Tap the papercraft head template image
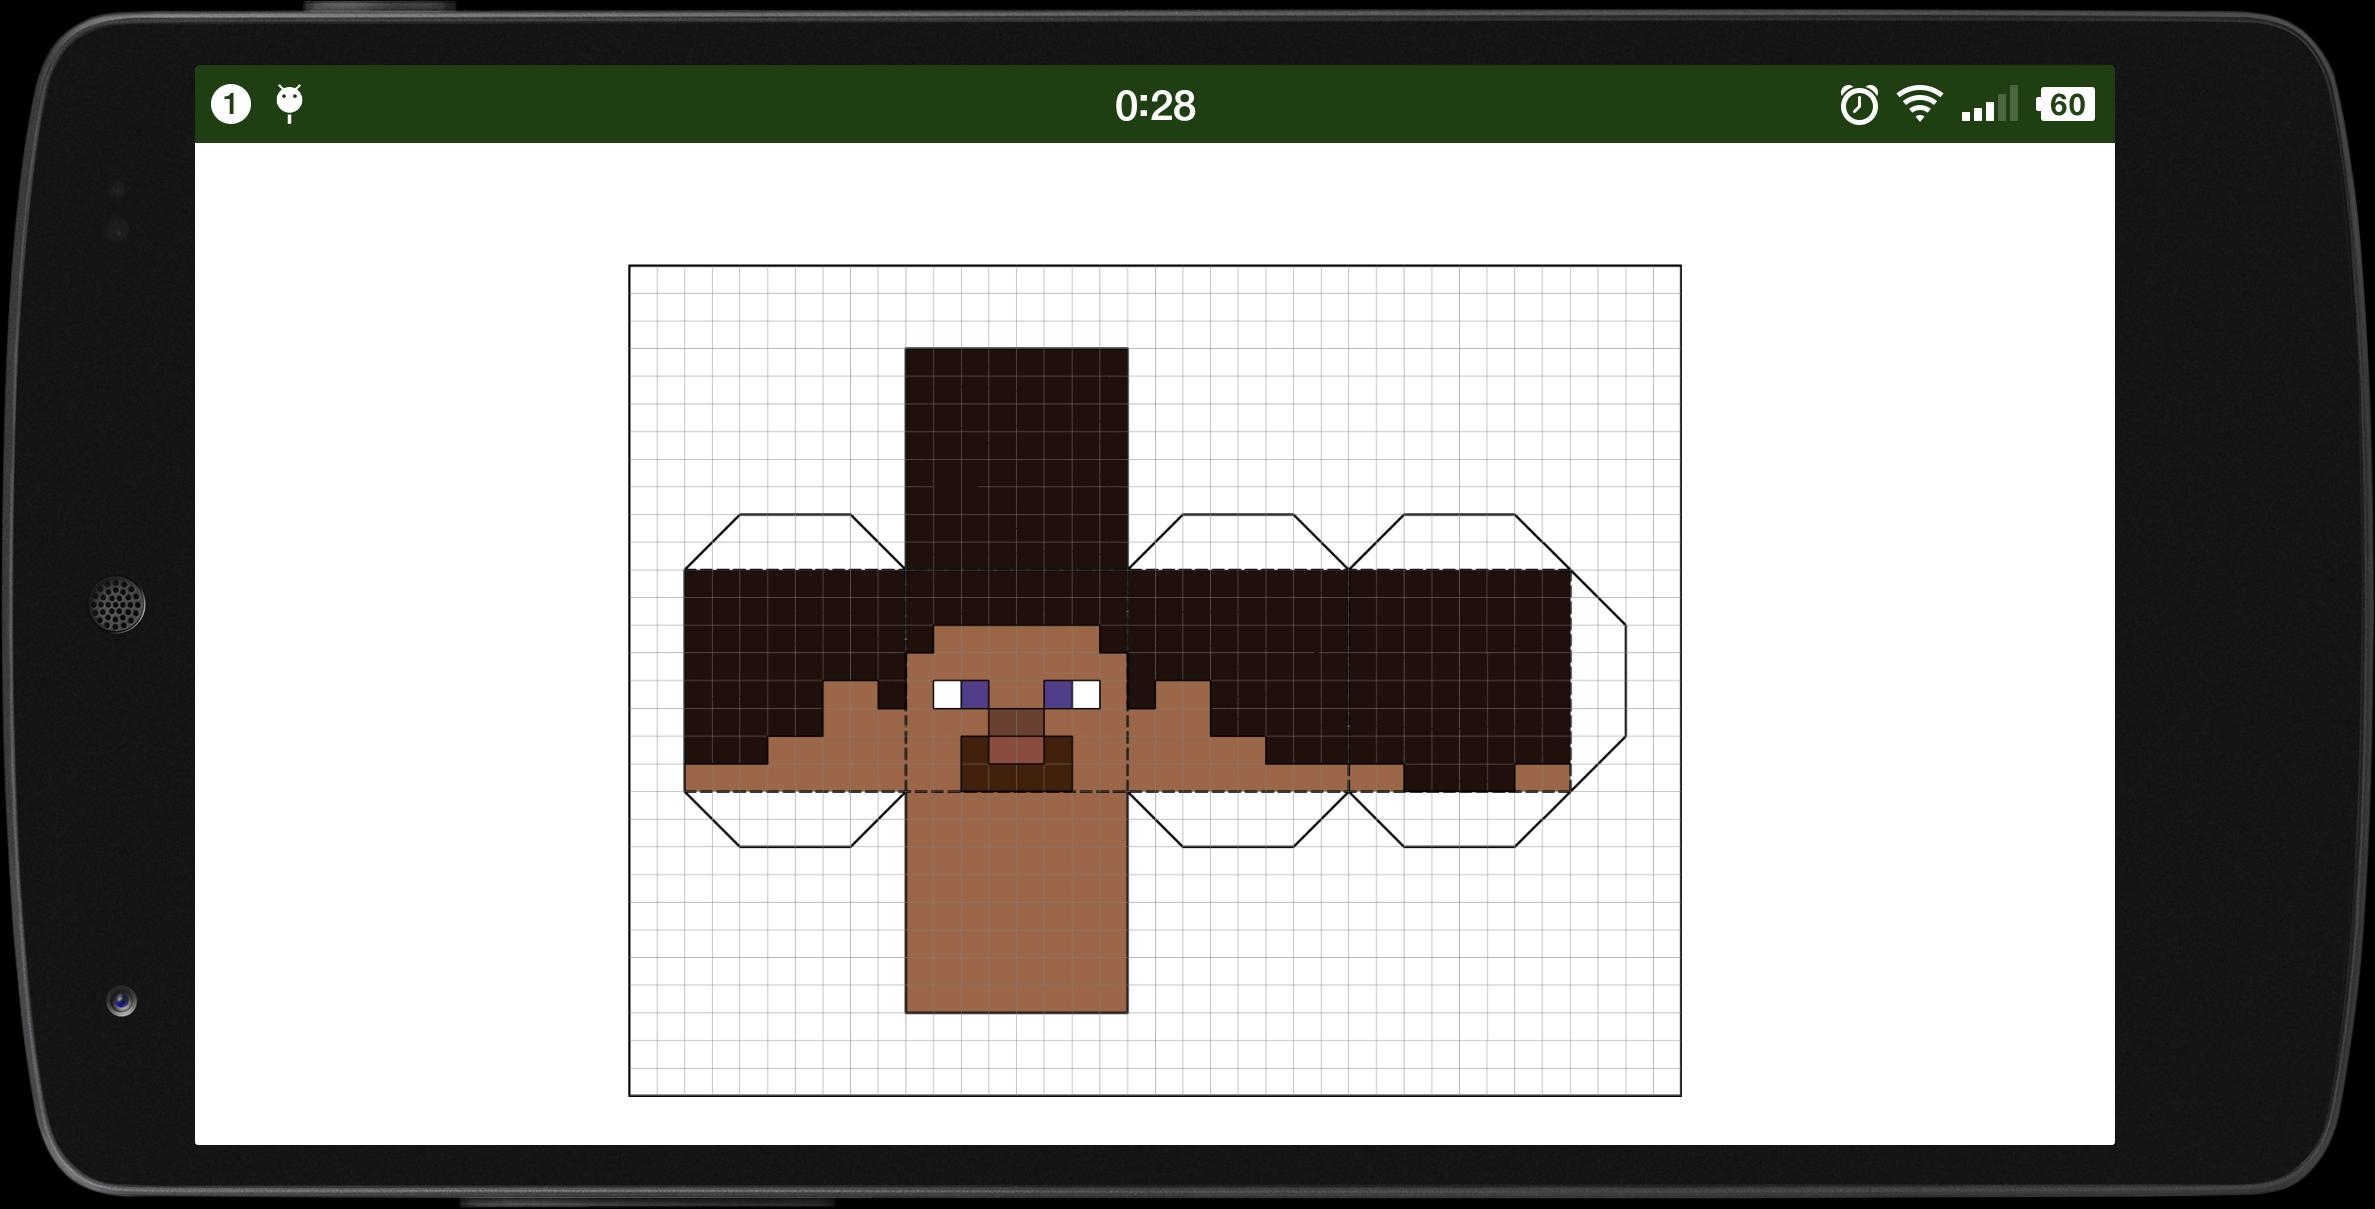This screenshot has height=1209, width=2375. click(x=1155, y=680)
